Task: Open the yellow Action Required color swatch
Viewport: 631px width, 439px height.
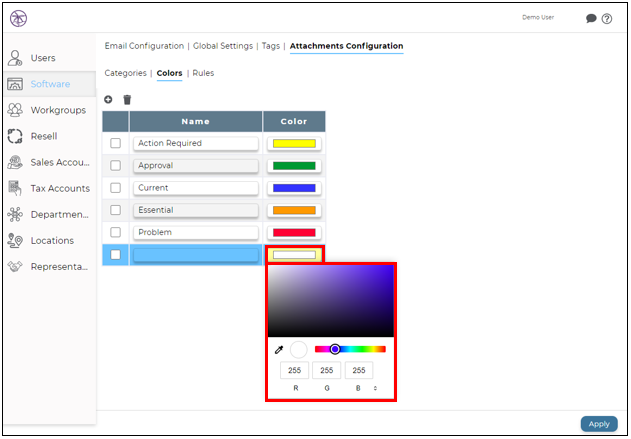Action: click(294, 144)
